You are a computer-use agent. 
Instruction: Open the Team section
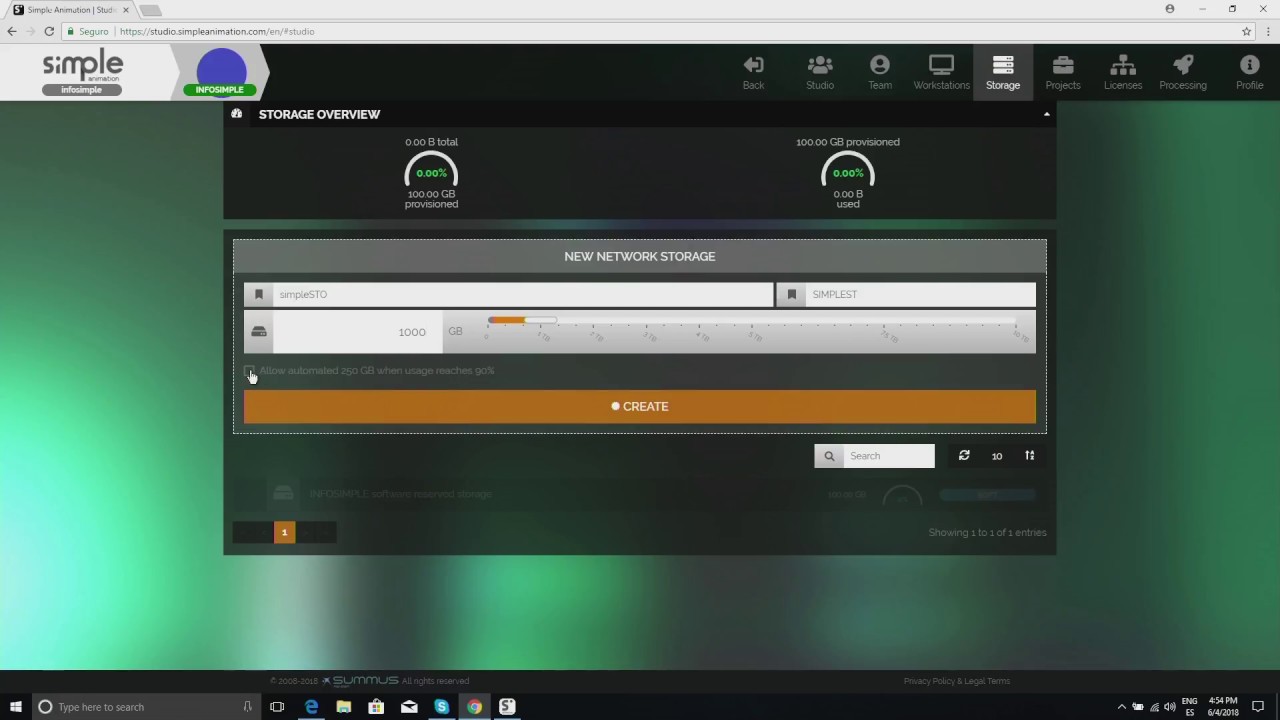tap(880, 72)
